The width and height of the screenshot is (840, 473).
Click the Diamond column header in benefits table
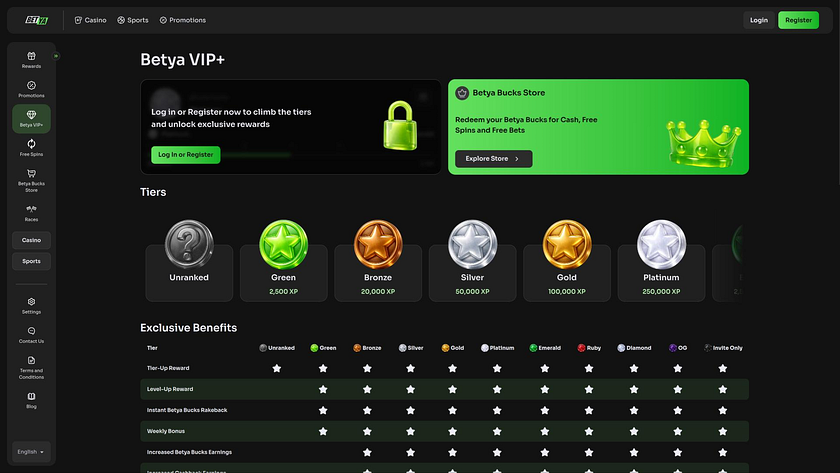point(634,348)
